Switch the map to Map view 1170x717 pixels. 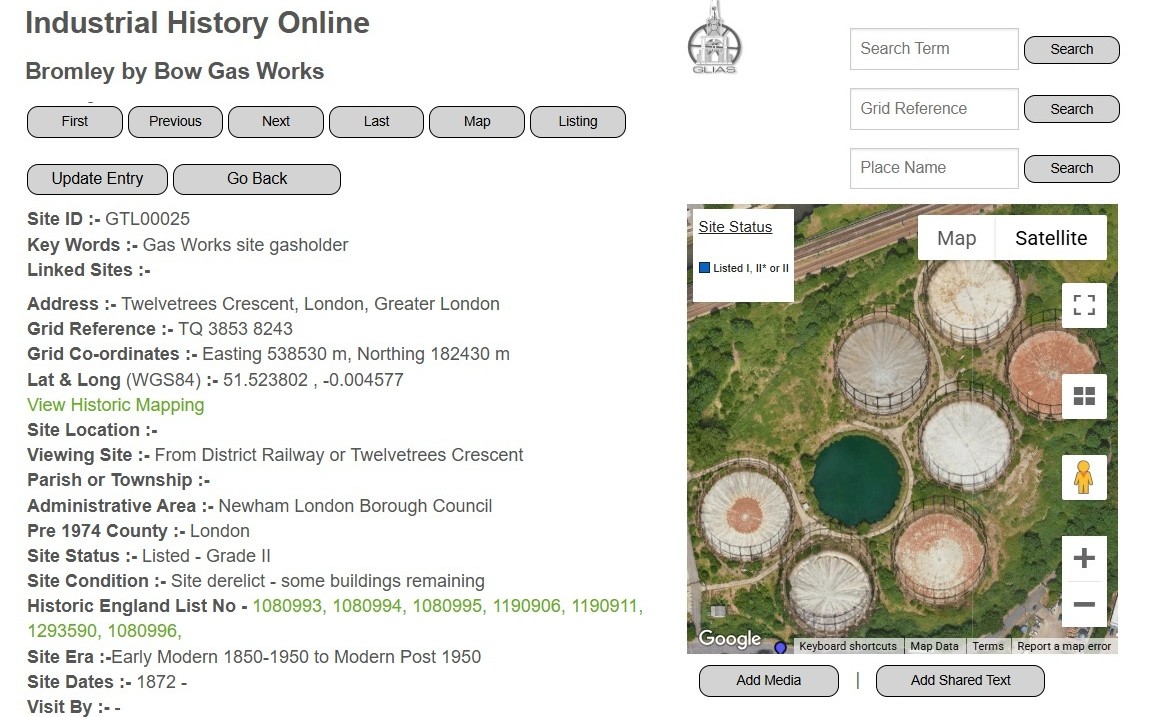956,238
